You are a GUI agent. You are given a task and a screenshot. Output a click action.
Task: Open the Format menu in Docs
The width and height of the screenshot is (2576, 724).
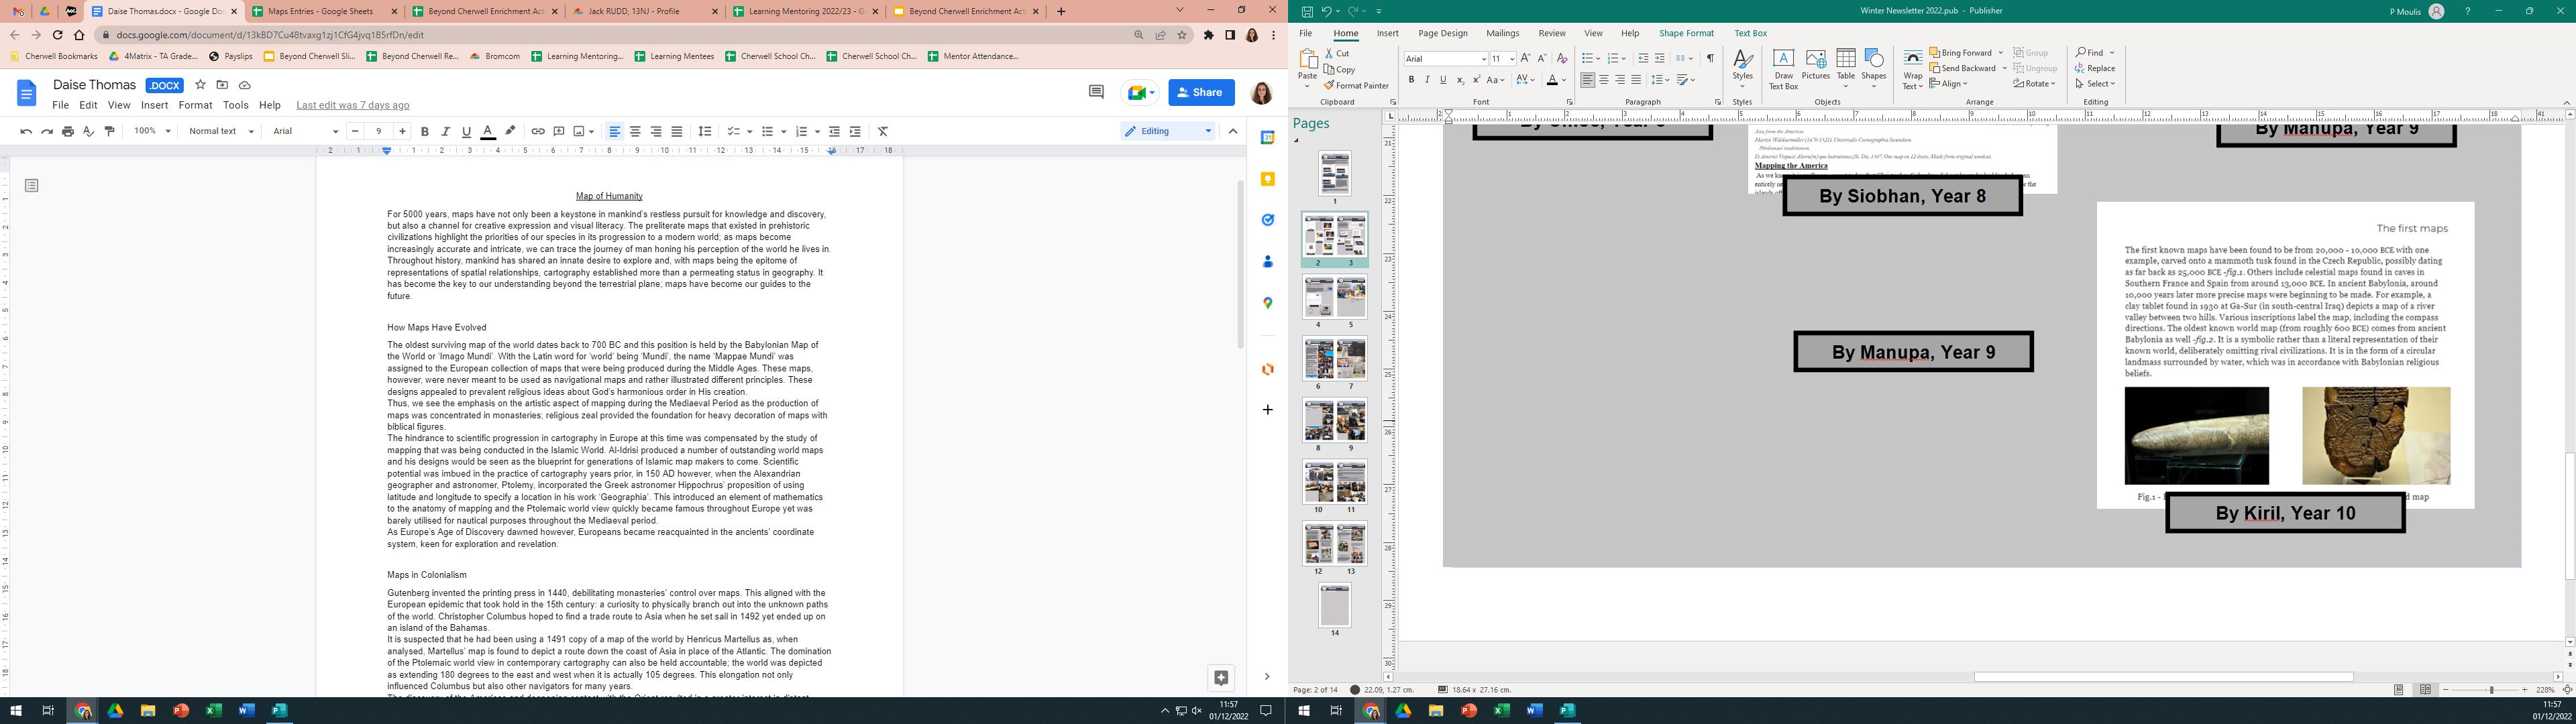195,105
